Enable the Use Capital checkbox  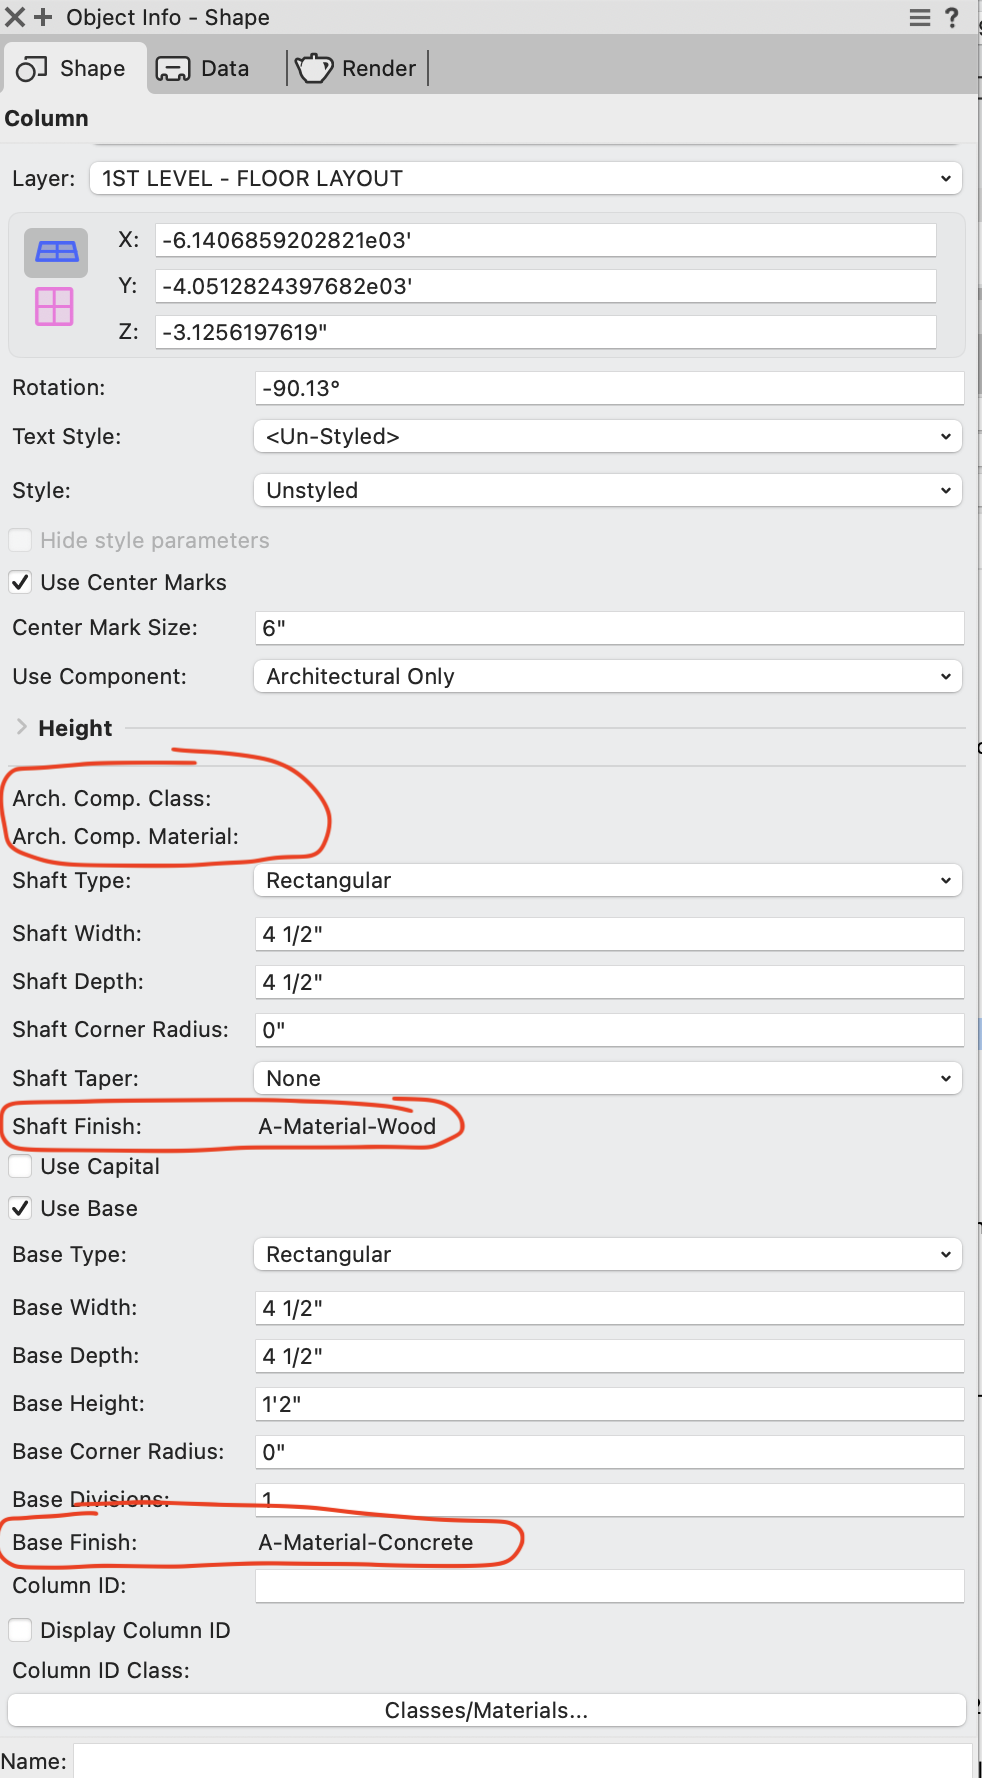(20, 1166)
